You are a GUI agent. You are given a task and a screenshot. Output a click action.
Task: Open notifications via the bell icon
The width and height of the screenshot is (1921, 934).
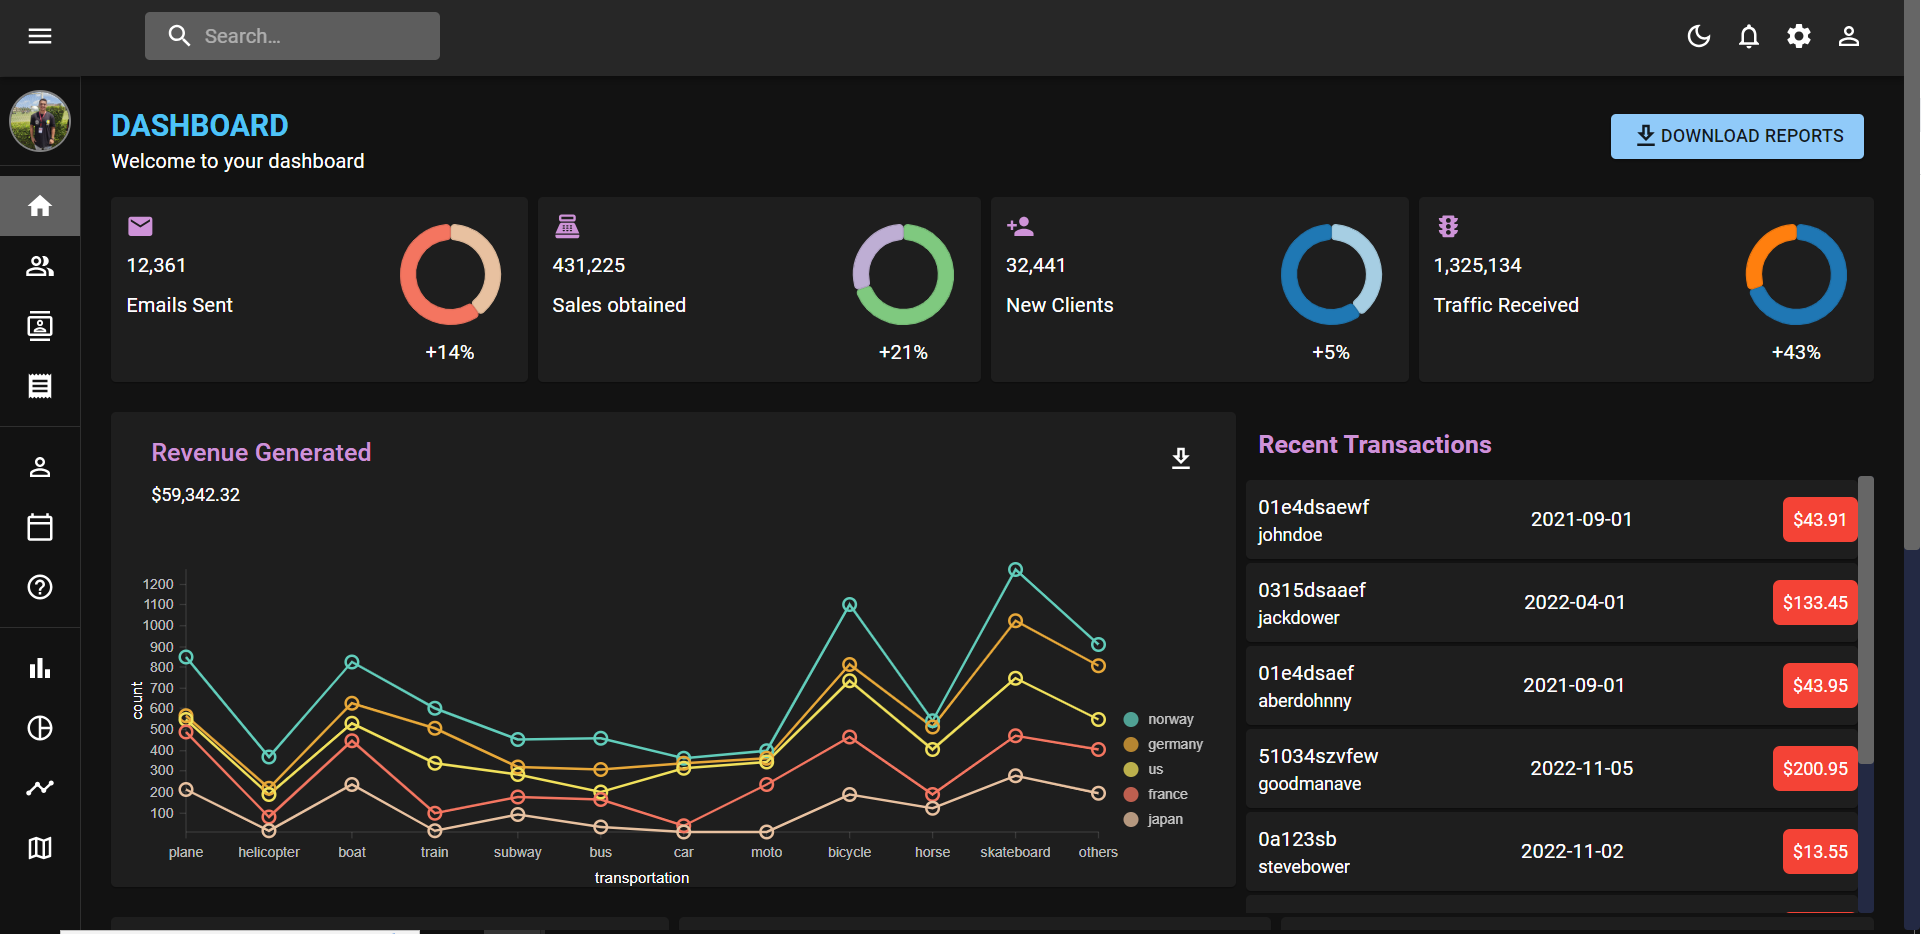click(x=1748, y=36)
